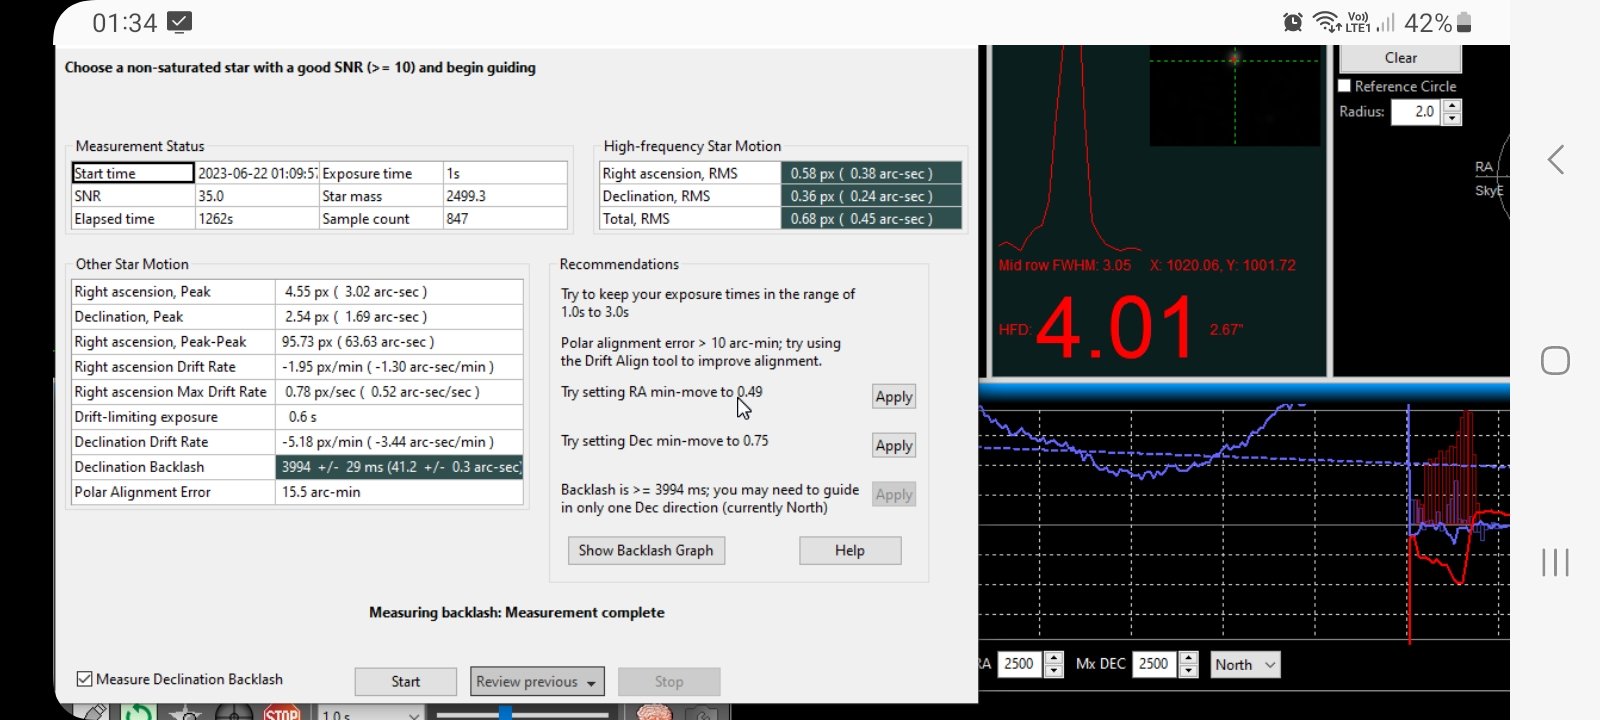The height and width of the screenshot is (720, 1600).
Task: Apply the suggested RA min-move 0.49
Action: pyautogui.click(x=893, y=397)
